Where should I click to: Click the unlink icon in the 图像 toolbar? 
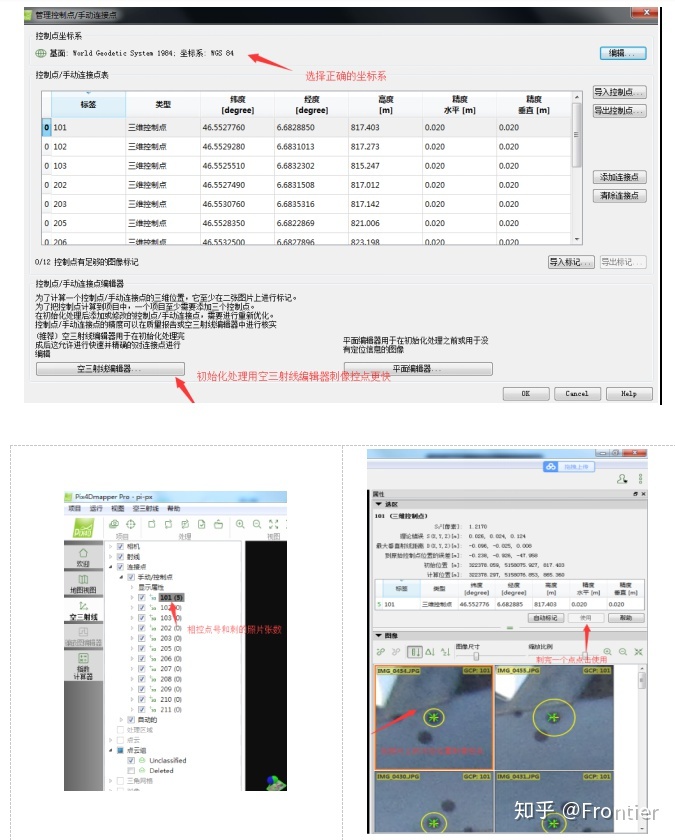point(396,652)
